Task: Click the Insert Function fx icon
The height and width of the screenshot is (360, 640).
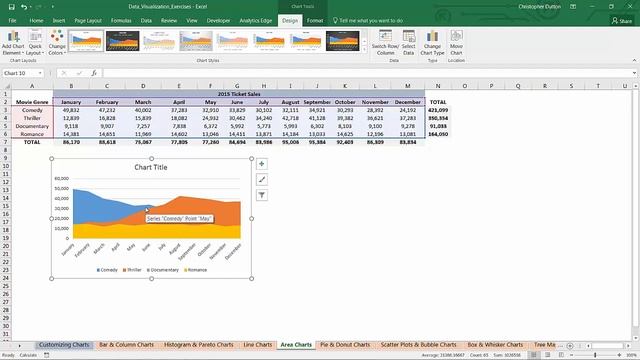Action: pyautogui.click(x=94, y=73)
